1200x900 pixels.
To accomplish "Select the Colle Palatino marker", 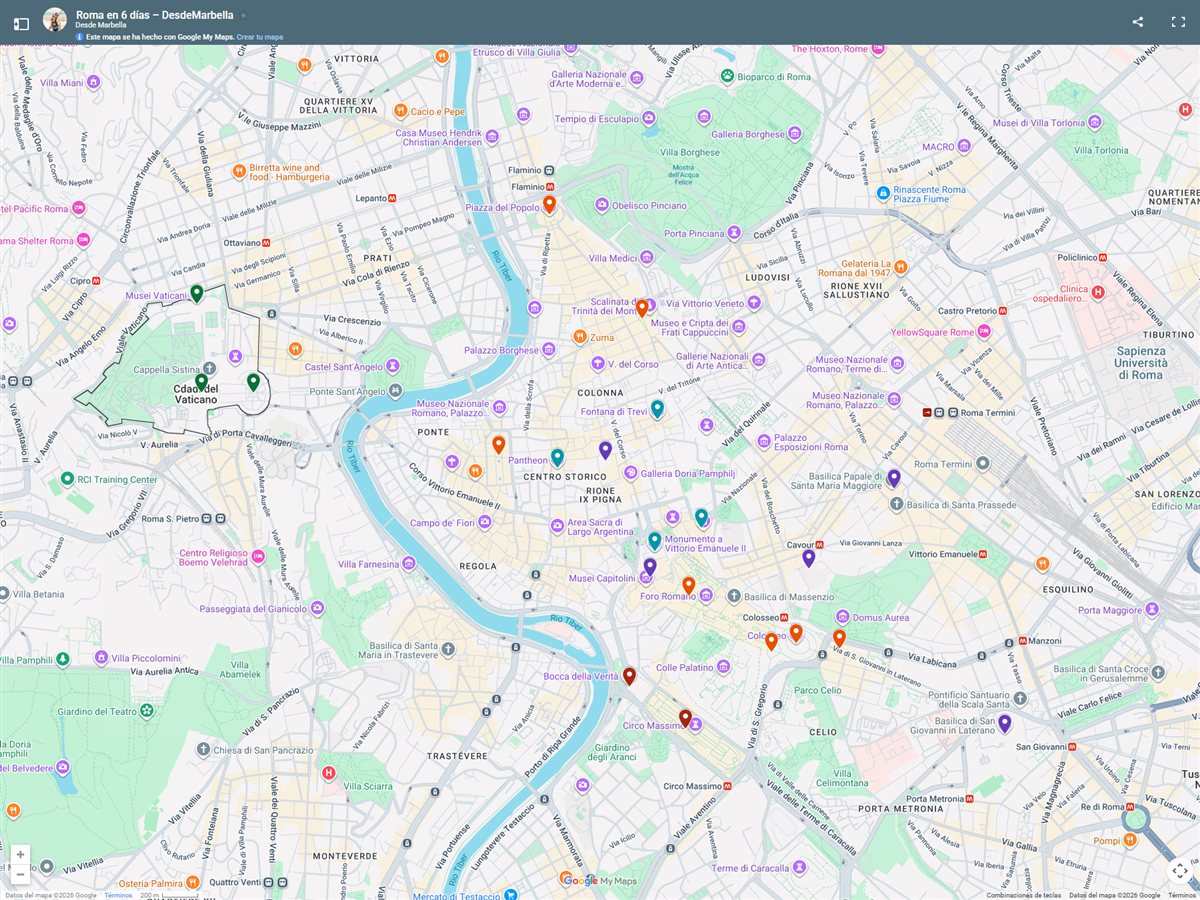I will tap(723, 667).
